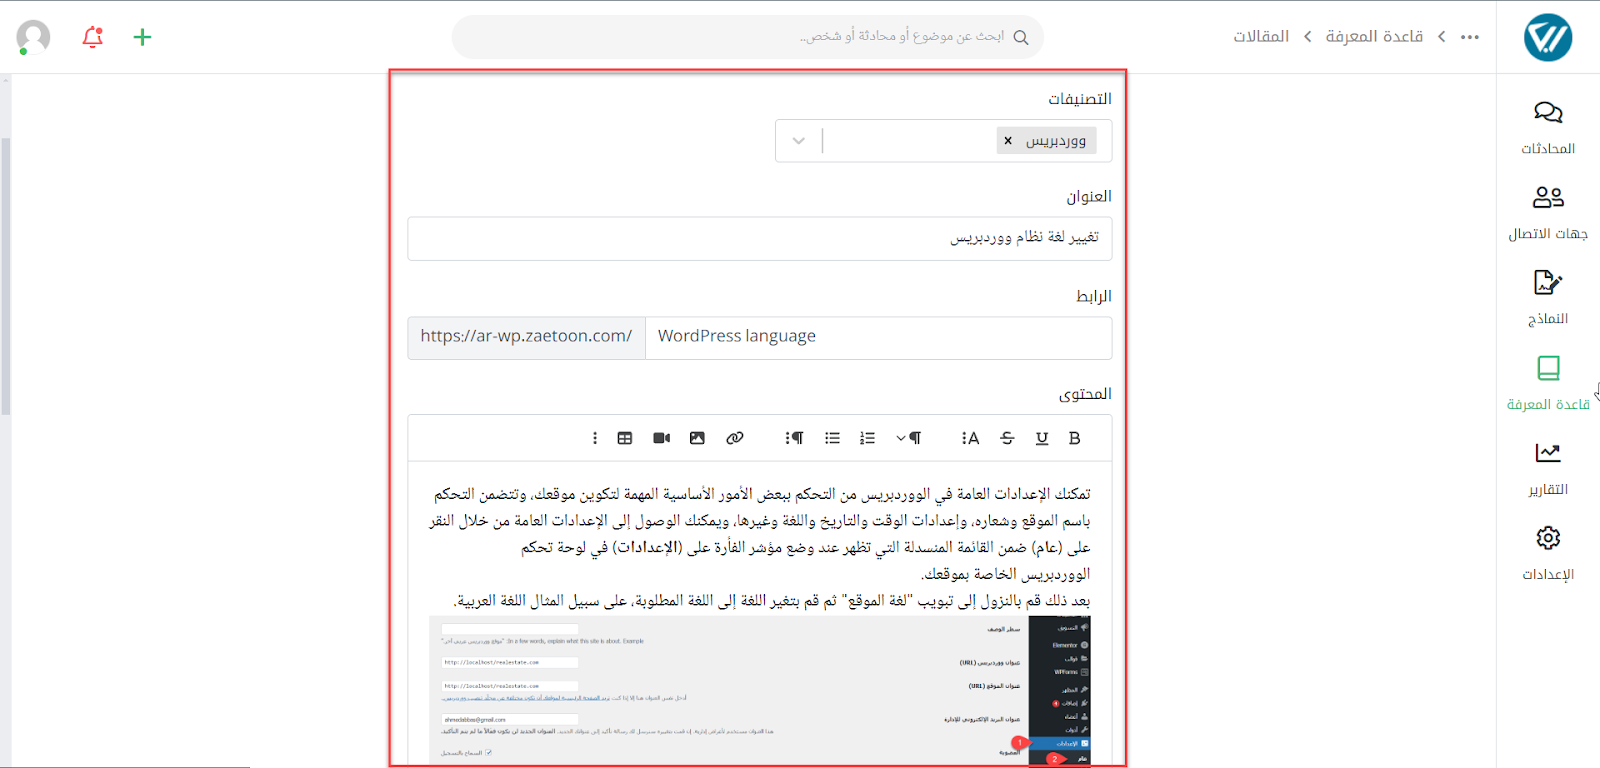Open the font size options in editor toolbar
Screen dimensions: 1600x768
(970, 438)
